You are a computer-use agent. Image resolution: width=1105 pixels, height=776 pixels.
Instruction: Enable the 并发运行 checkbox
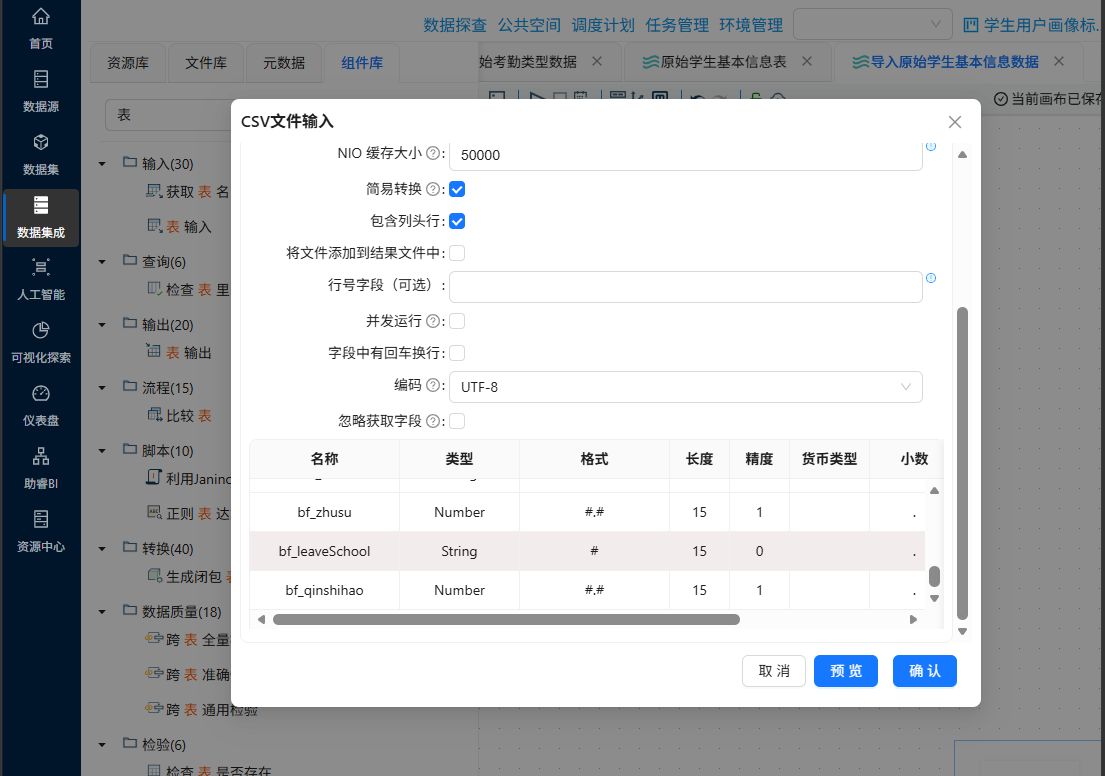[457, 321]
